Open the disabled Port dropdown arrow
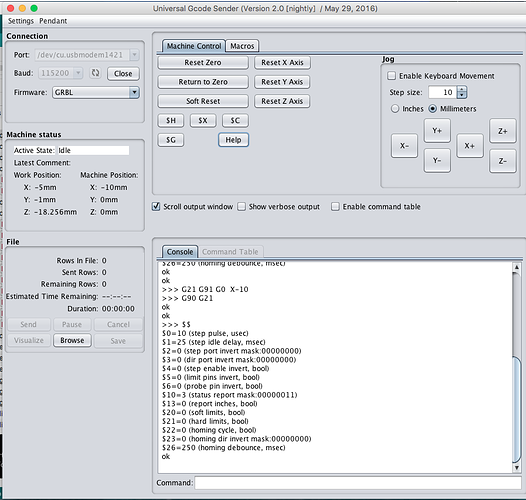This screenshot has width=526, height=500. coord(135,55)
